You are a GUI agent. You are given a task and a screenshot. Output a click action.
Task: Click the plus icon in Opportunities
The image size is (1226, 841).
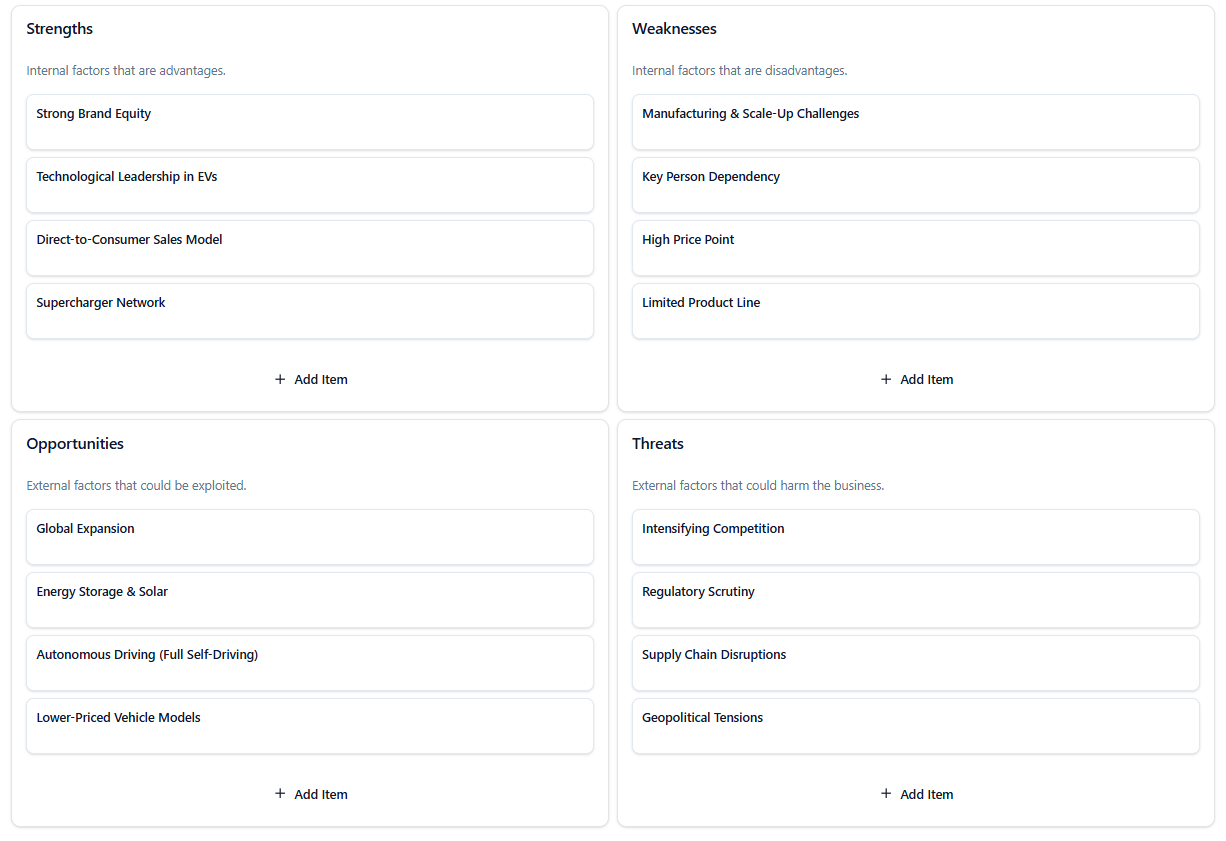pos(280,794)
